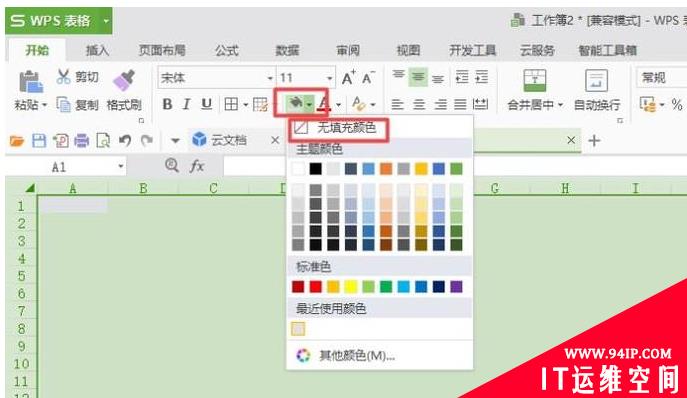Decrease font size with A- icon
687x398 pixels.
[x=368, y=78]
